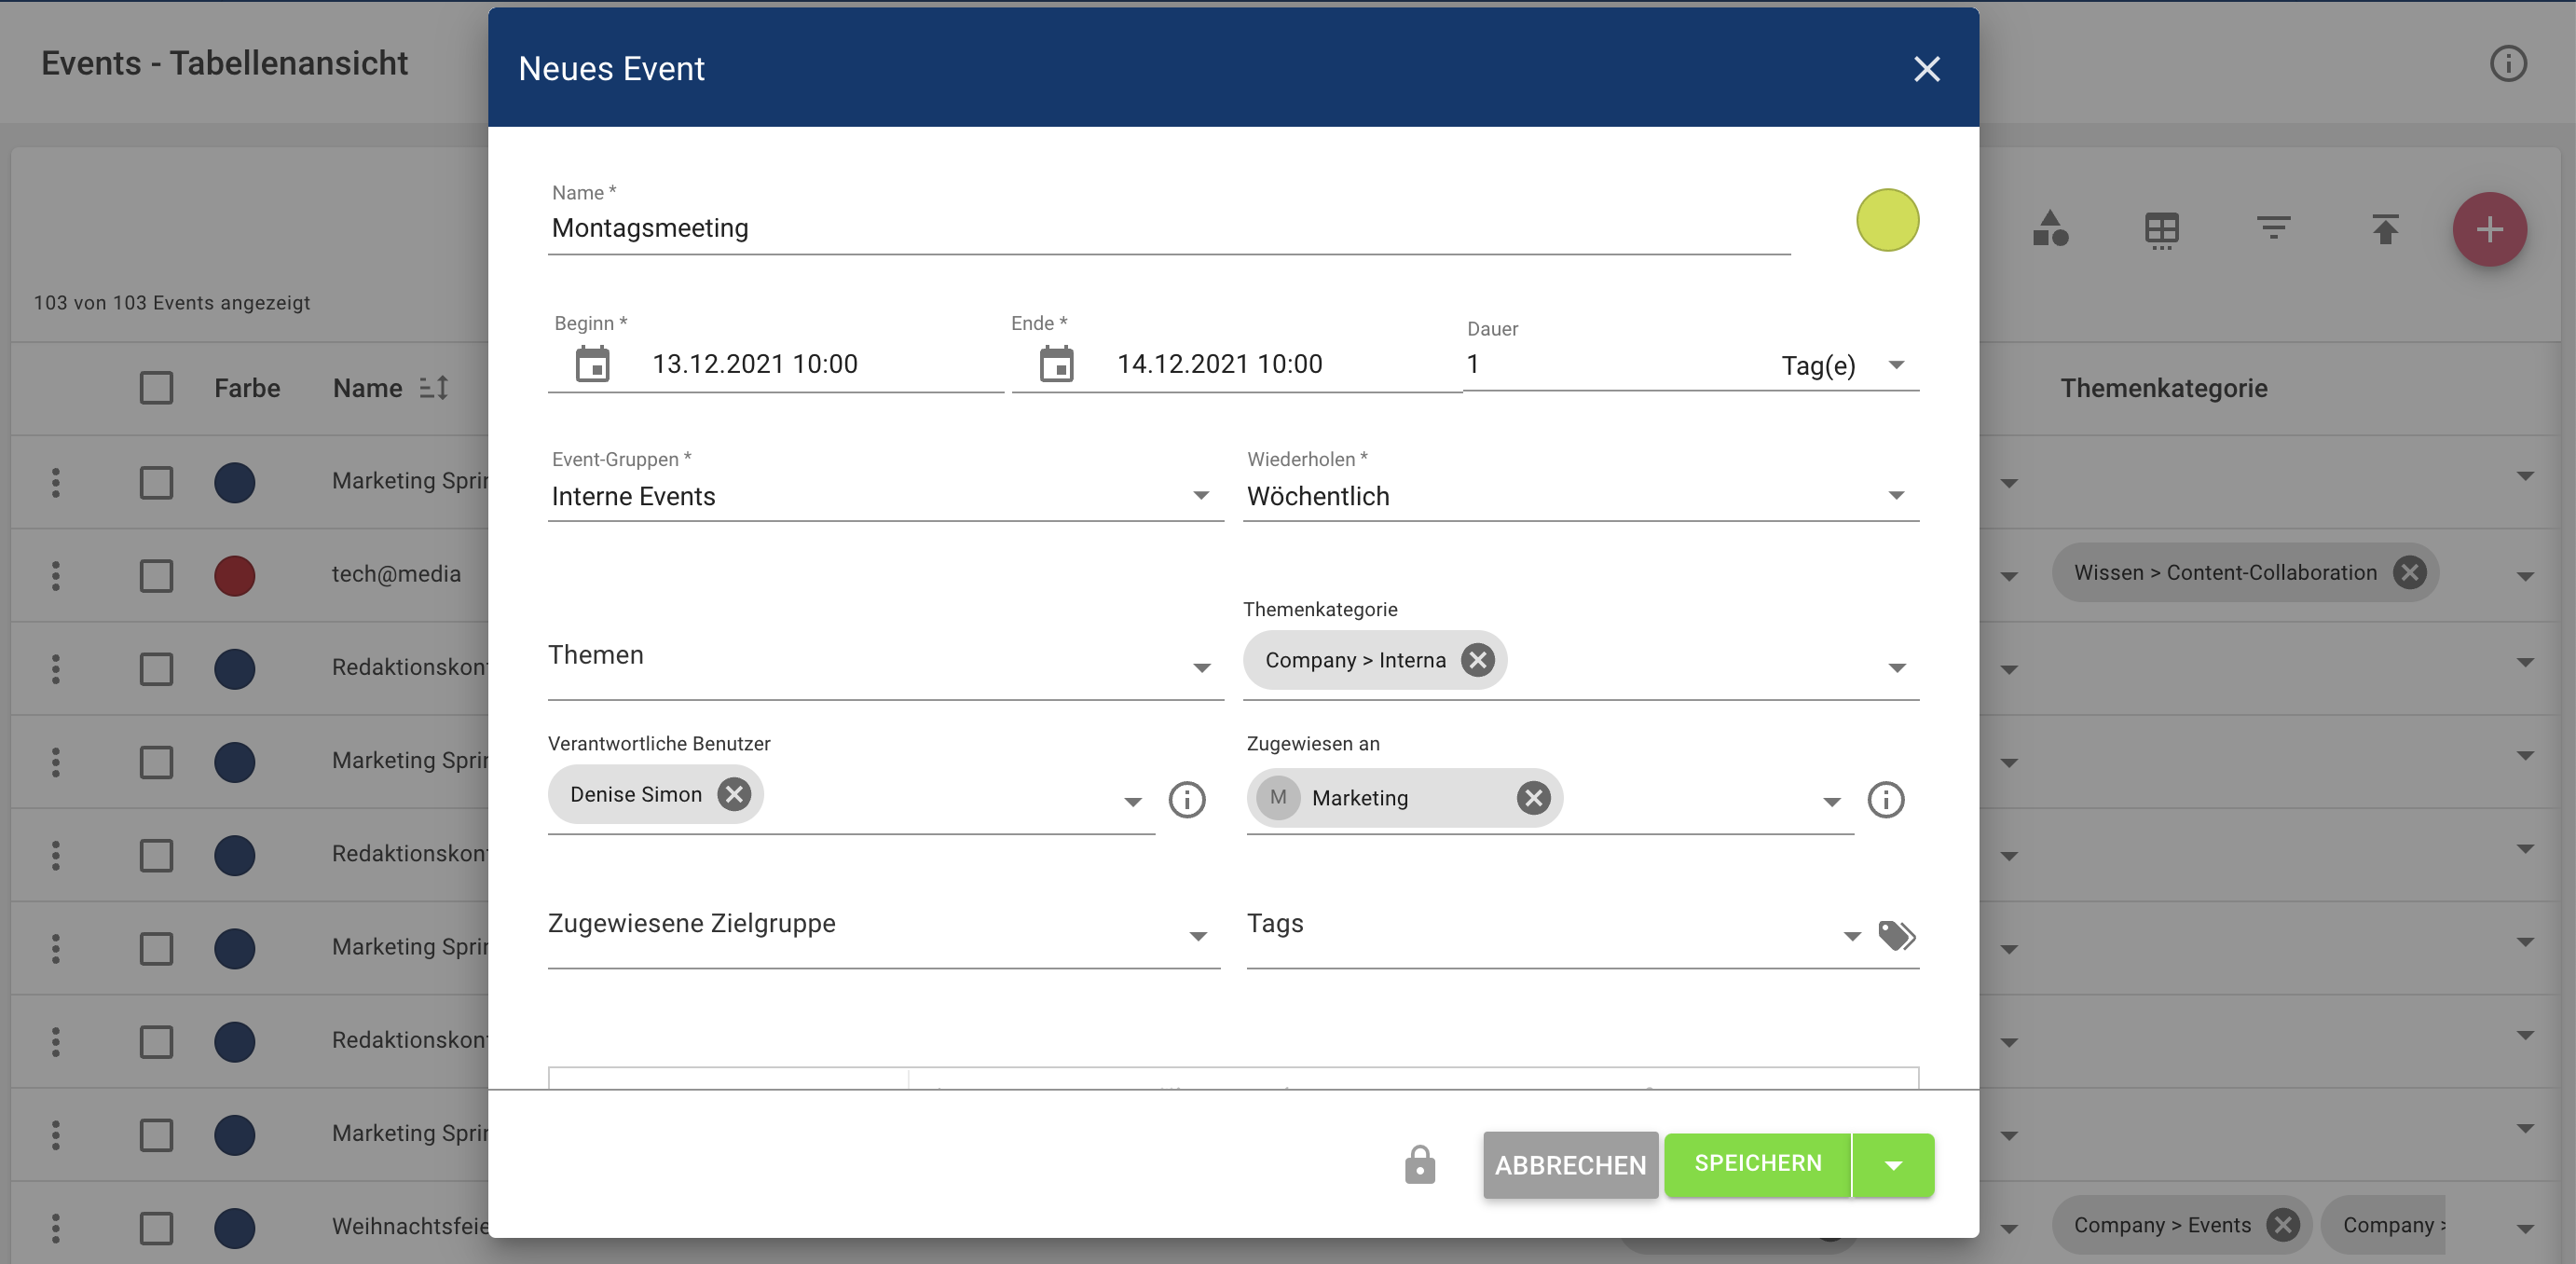Check the tech@media row checkbox
The image size is (2576, 1264).
pyautogui.click(x=156, y=575)
